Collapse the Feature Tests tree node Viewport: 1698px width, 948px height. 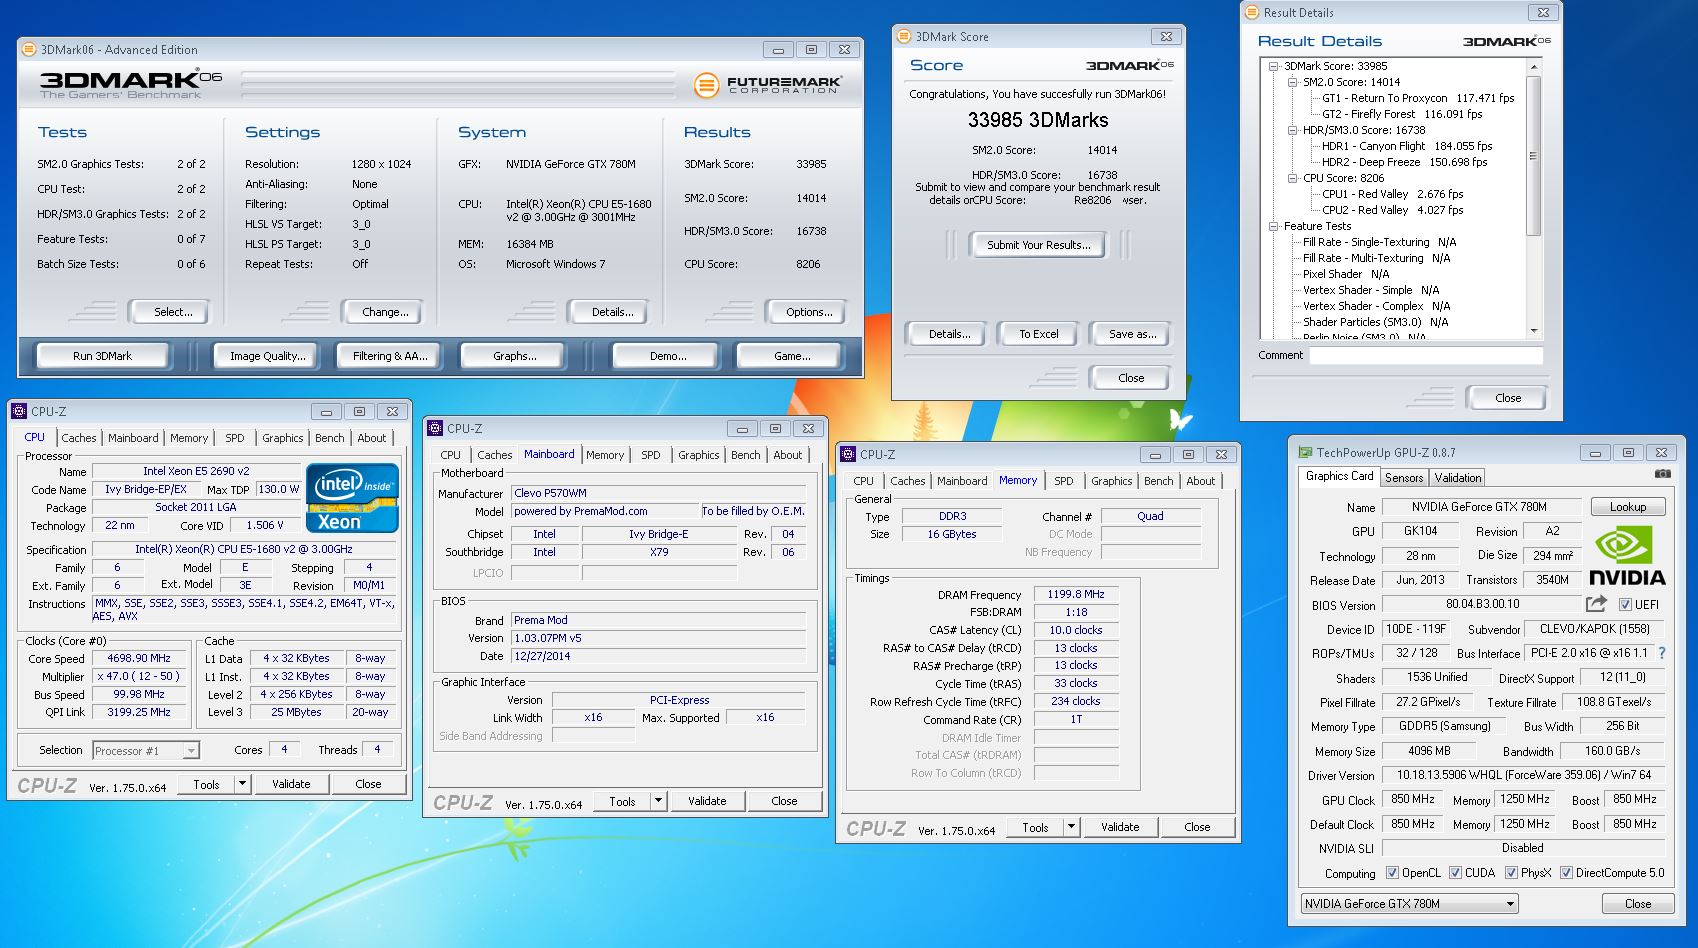(x=1274, y=226)
